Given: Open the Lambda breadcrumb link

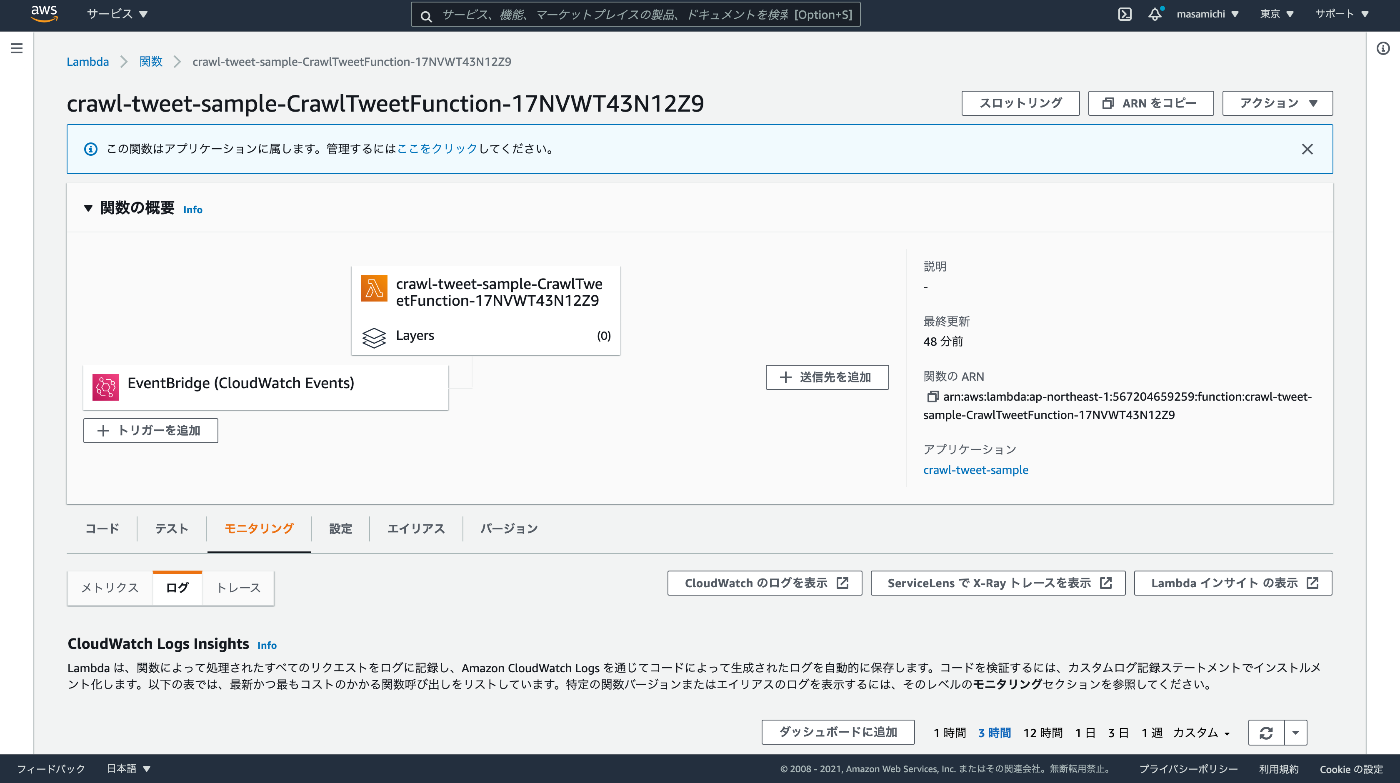Looking at the screenshot, I should tap(88, 62).
